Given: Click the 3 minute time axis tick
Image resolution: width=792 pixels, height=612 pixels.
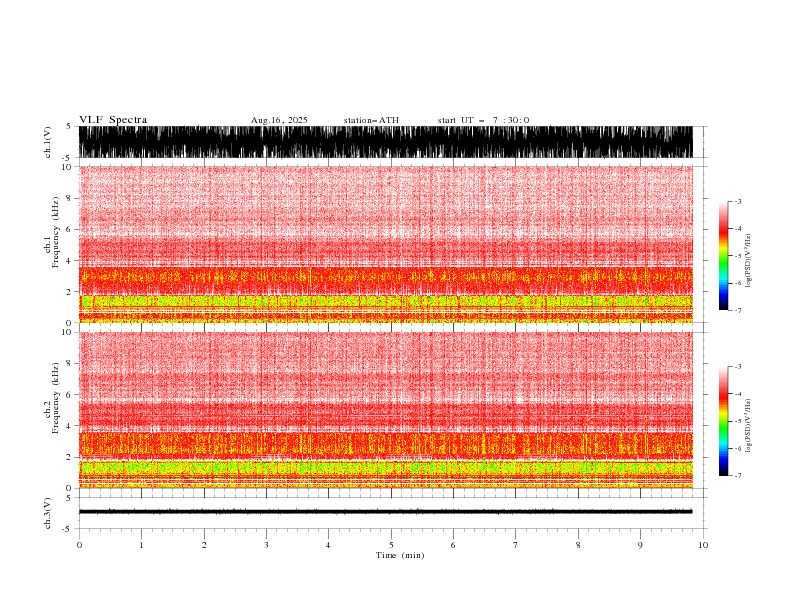Looking at the screenshot, I should pos(266,545).
